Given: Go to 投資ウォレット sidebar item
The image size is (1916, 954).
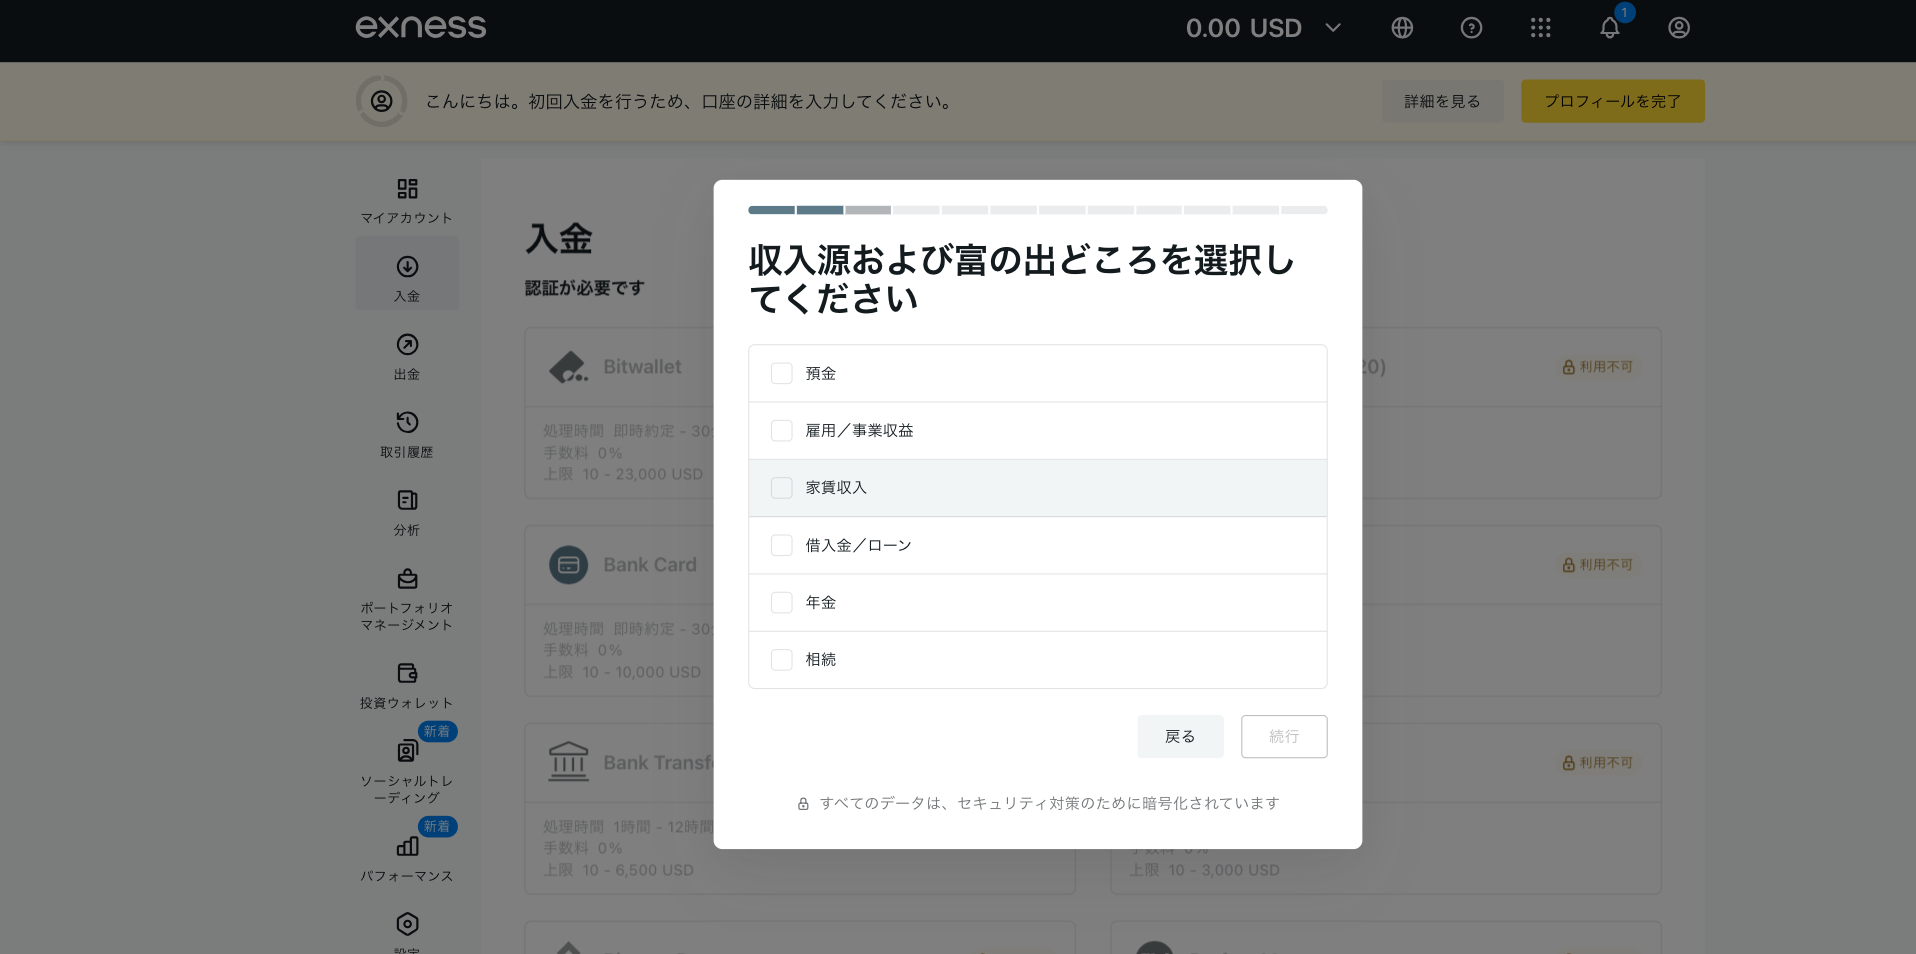Looking at the screenshot, I should click(407, 684).
